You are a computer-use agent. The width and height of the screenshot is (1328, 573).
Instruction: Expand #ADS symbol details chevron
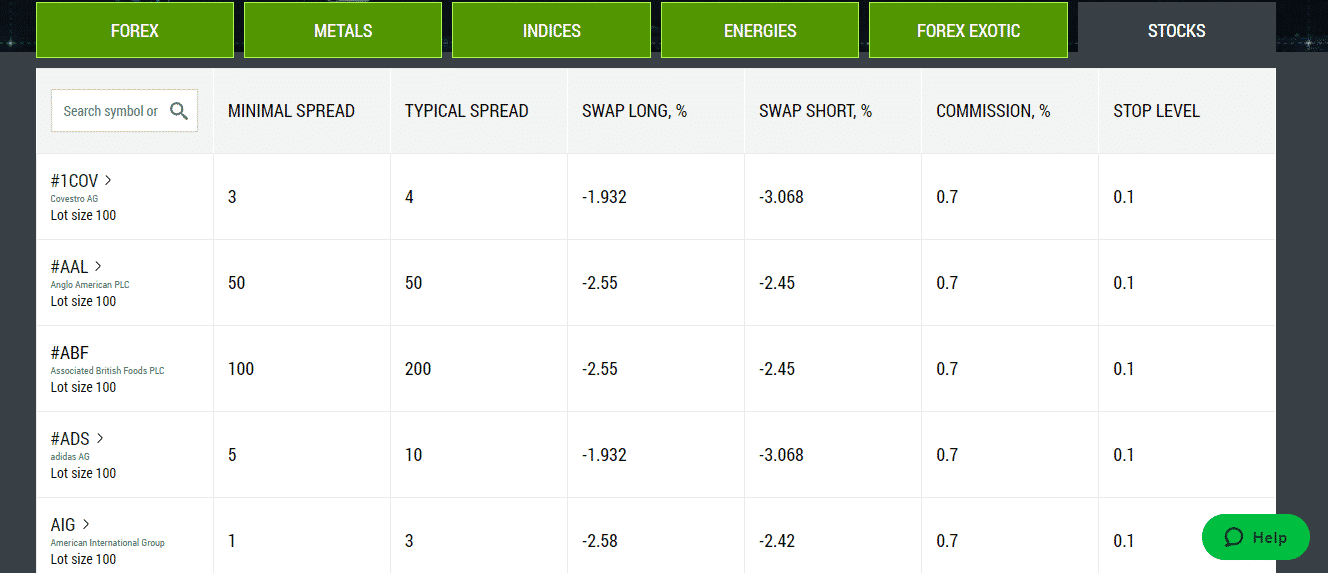(x=100, y=439)
